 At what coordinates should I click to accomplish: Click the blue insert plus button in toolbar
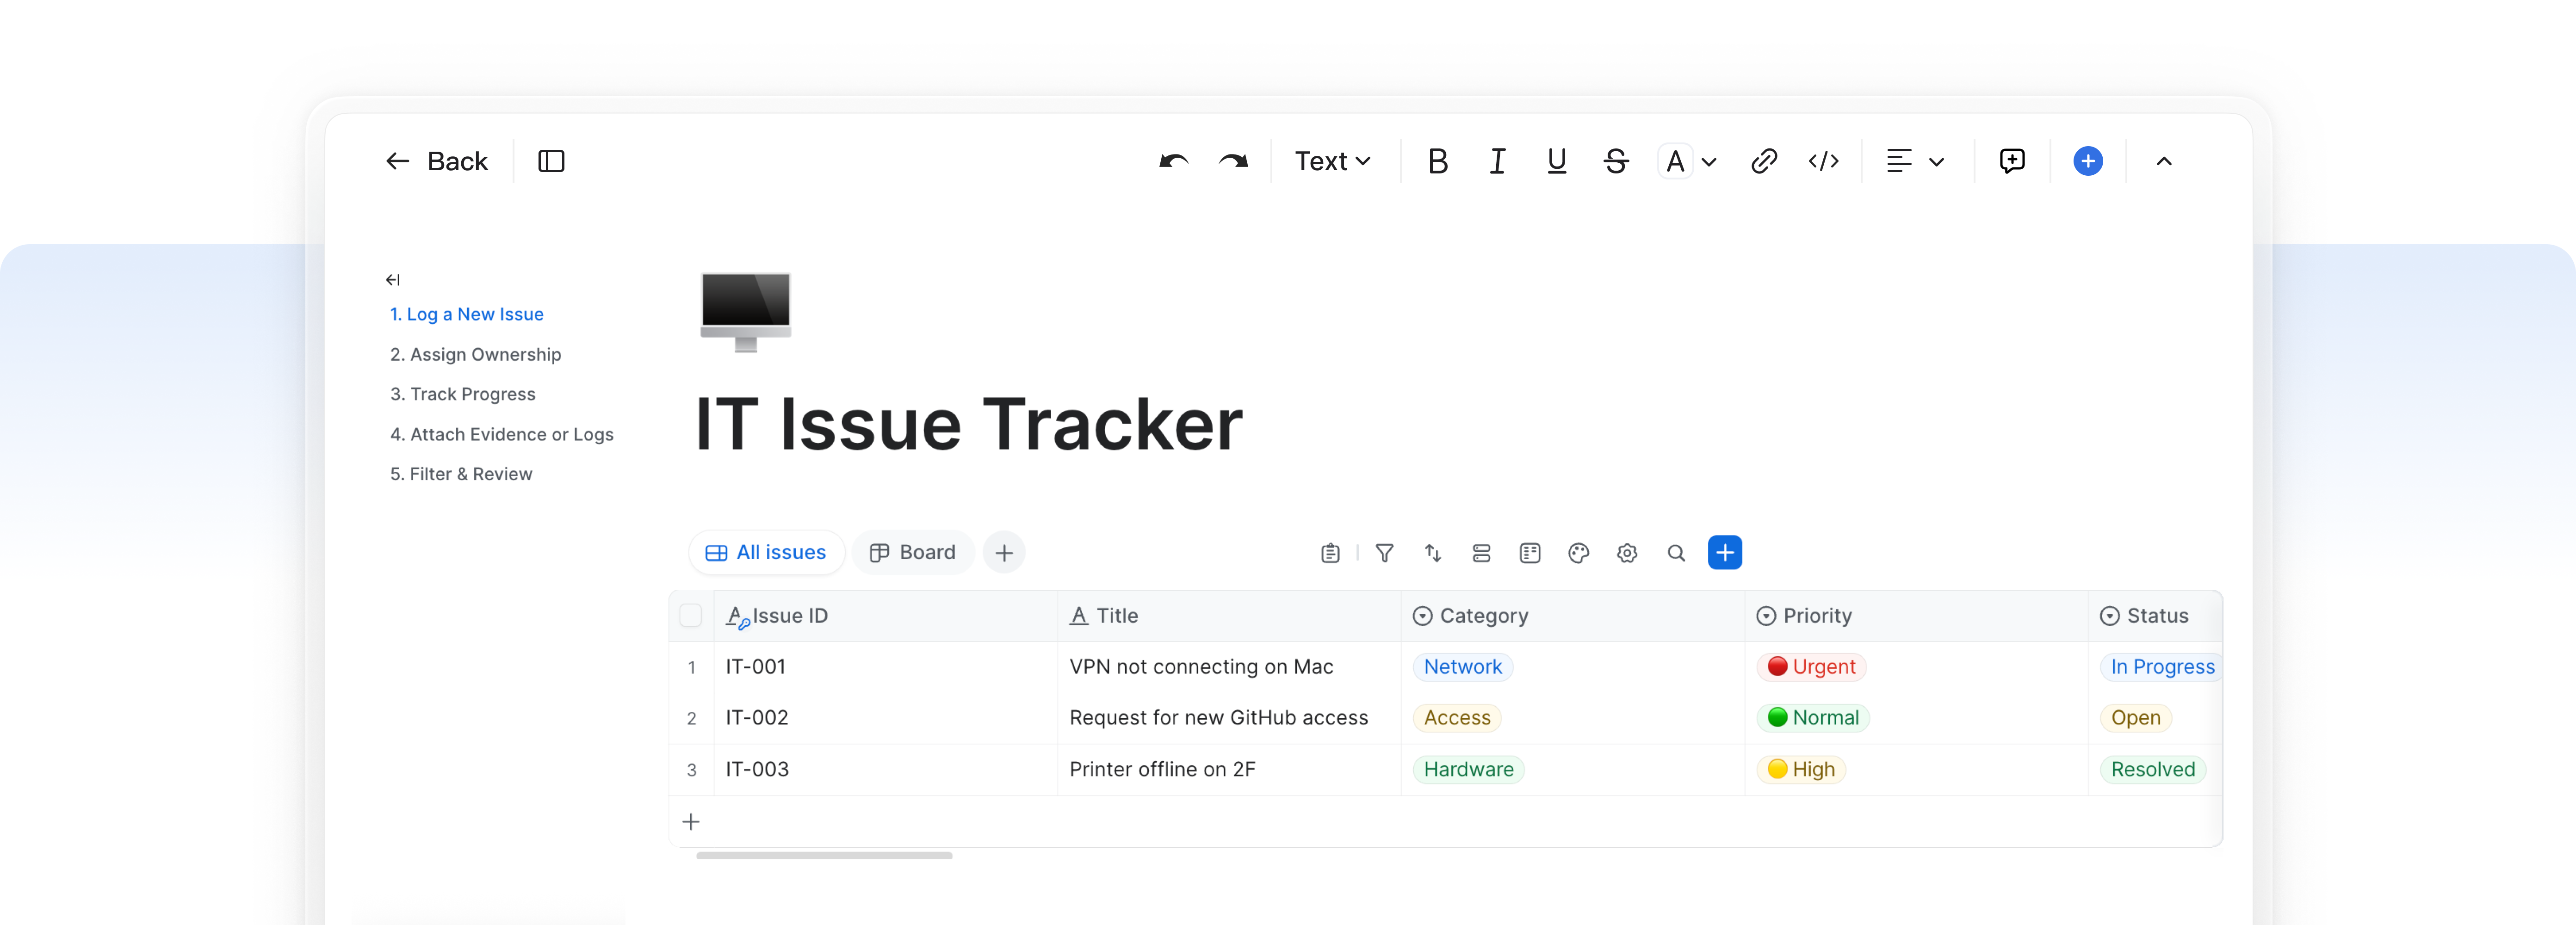[x=2088, y=161]
